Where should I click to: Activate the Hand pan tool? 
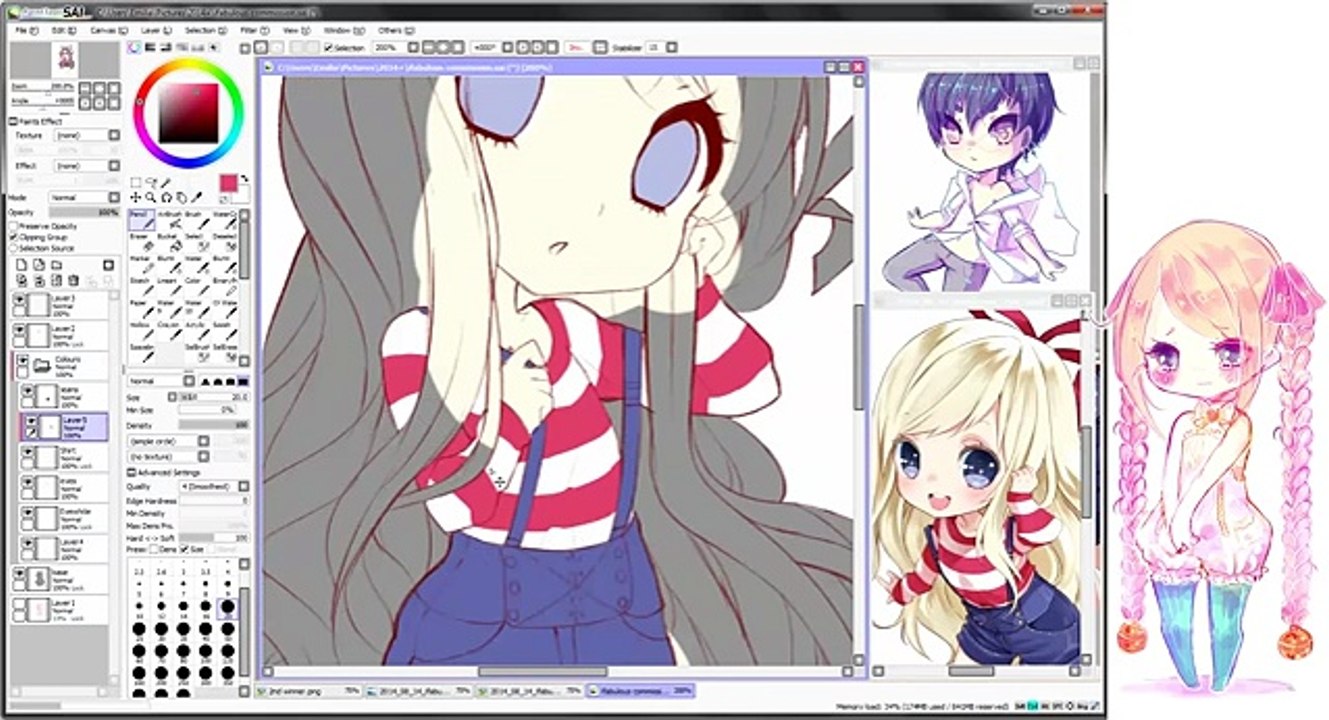tap(181, 197)
